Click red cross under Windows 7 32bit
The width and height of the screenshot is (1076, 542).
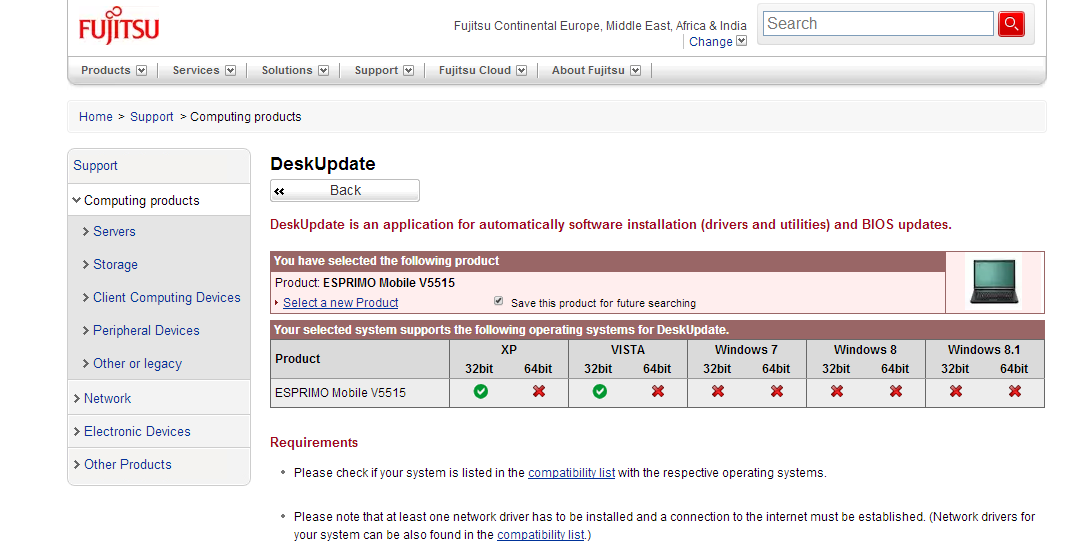click(x=718, y=391)
